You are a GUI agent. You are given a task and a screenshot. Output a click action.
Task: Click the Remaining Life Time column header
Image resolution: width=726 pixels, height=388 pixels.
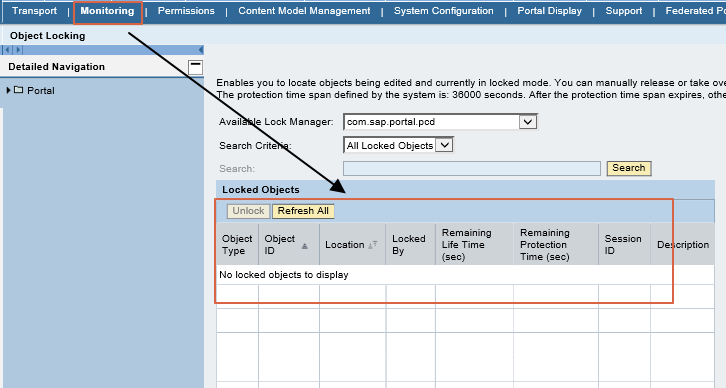click(x=474, y=244)
